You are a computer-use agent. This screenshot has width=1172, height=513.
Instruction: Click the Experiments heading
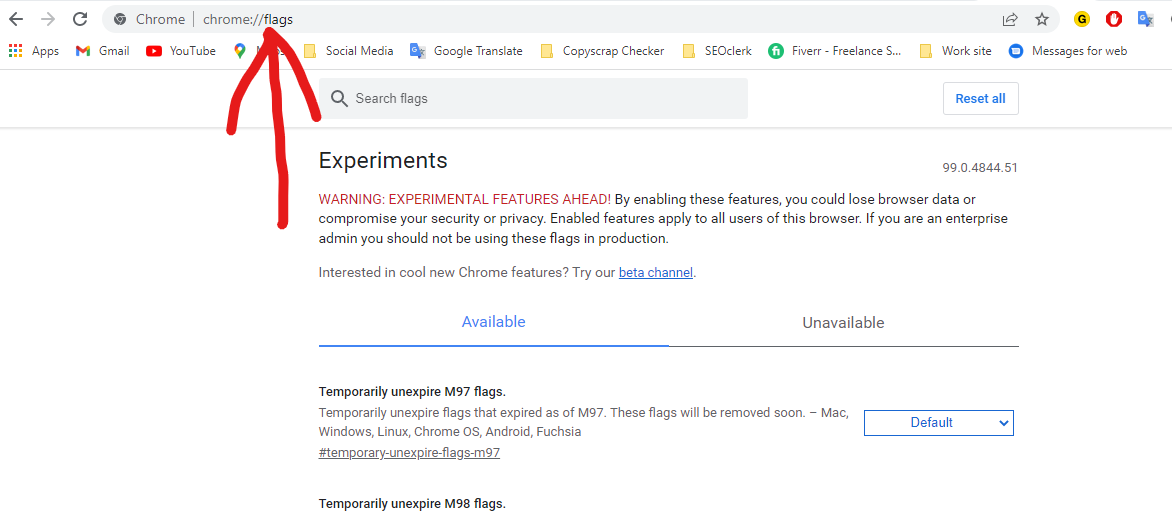pos(383,160)
